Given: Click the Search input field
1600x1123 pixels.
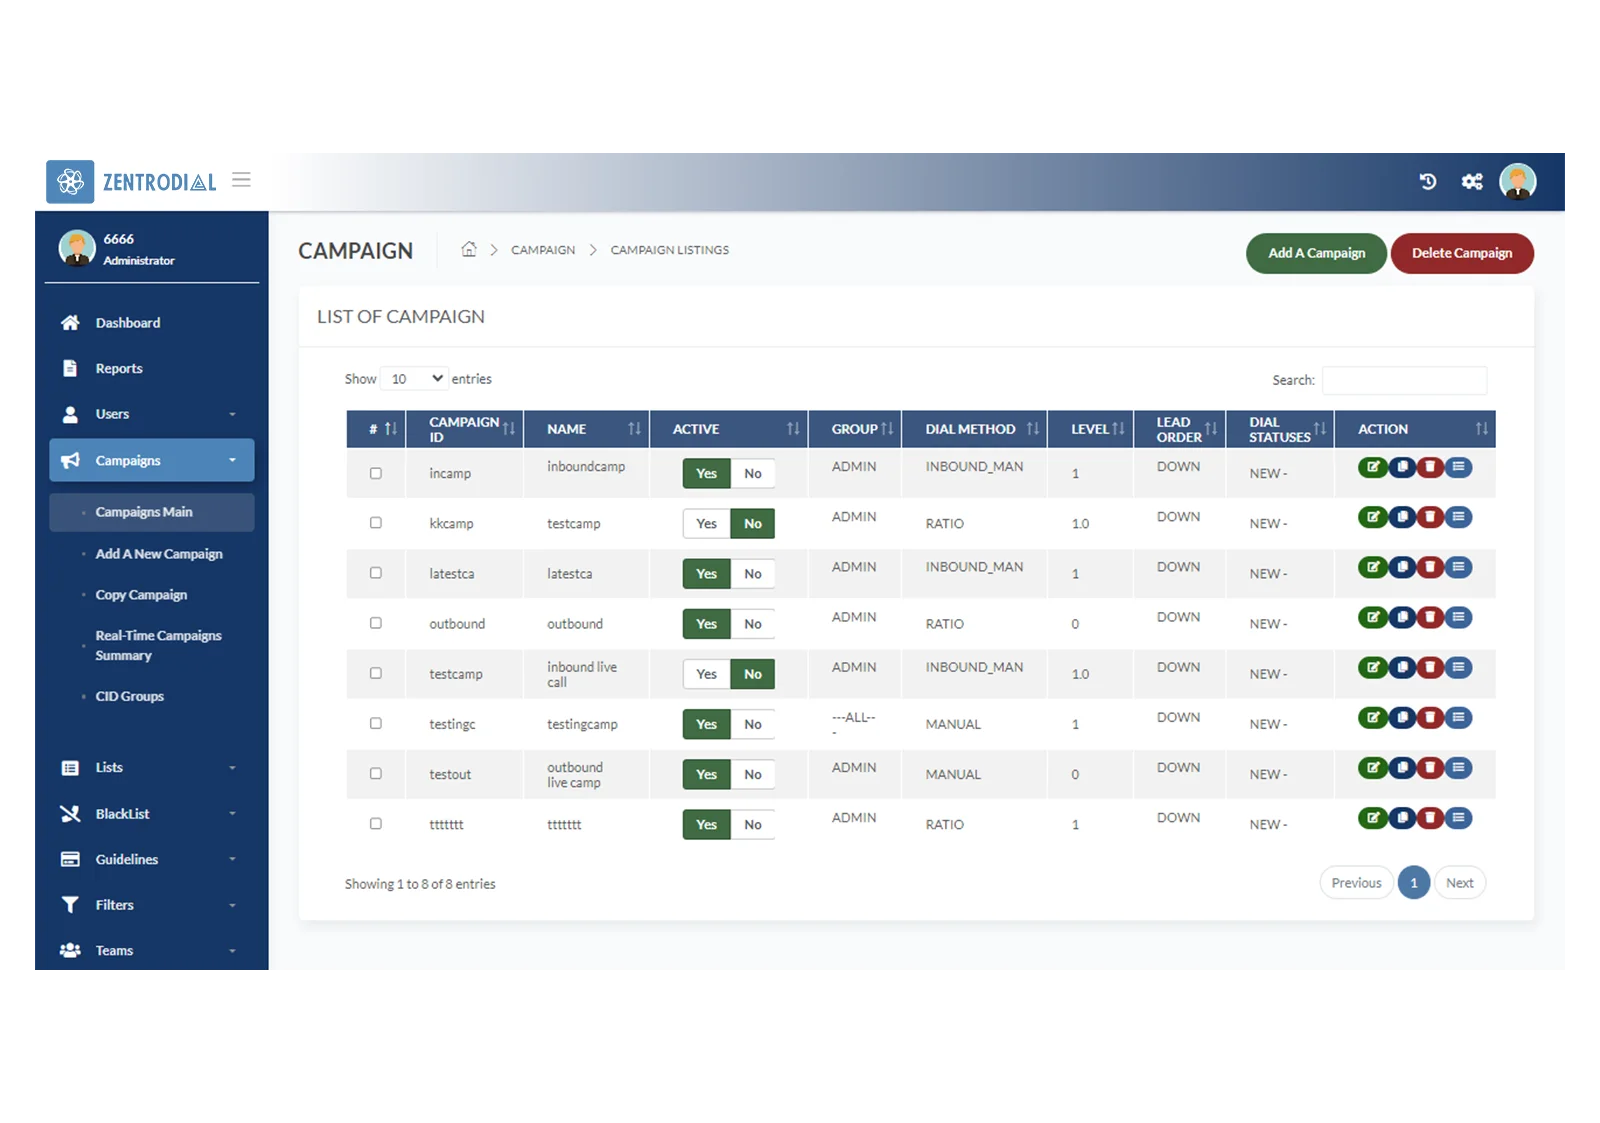Looking at the screenshot, I should (1404, 380).
